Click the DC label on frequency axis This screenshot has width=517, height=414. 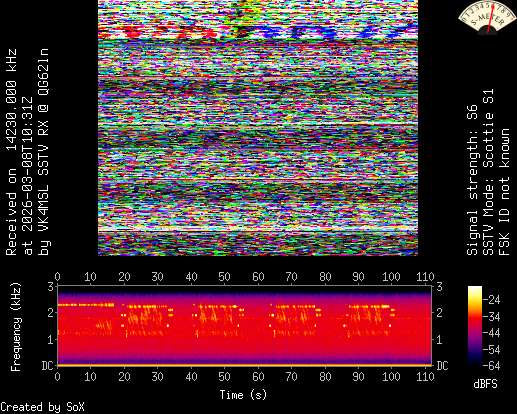(47, 366)
